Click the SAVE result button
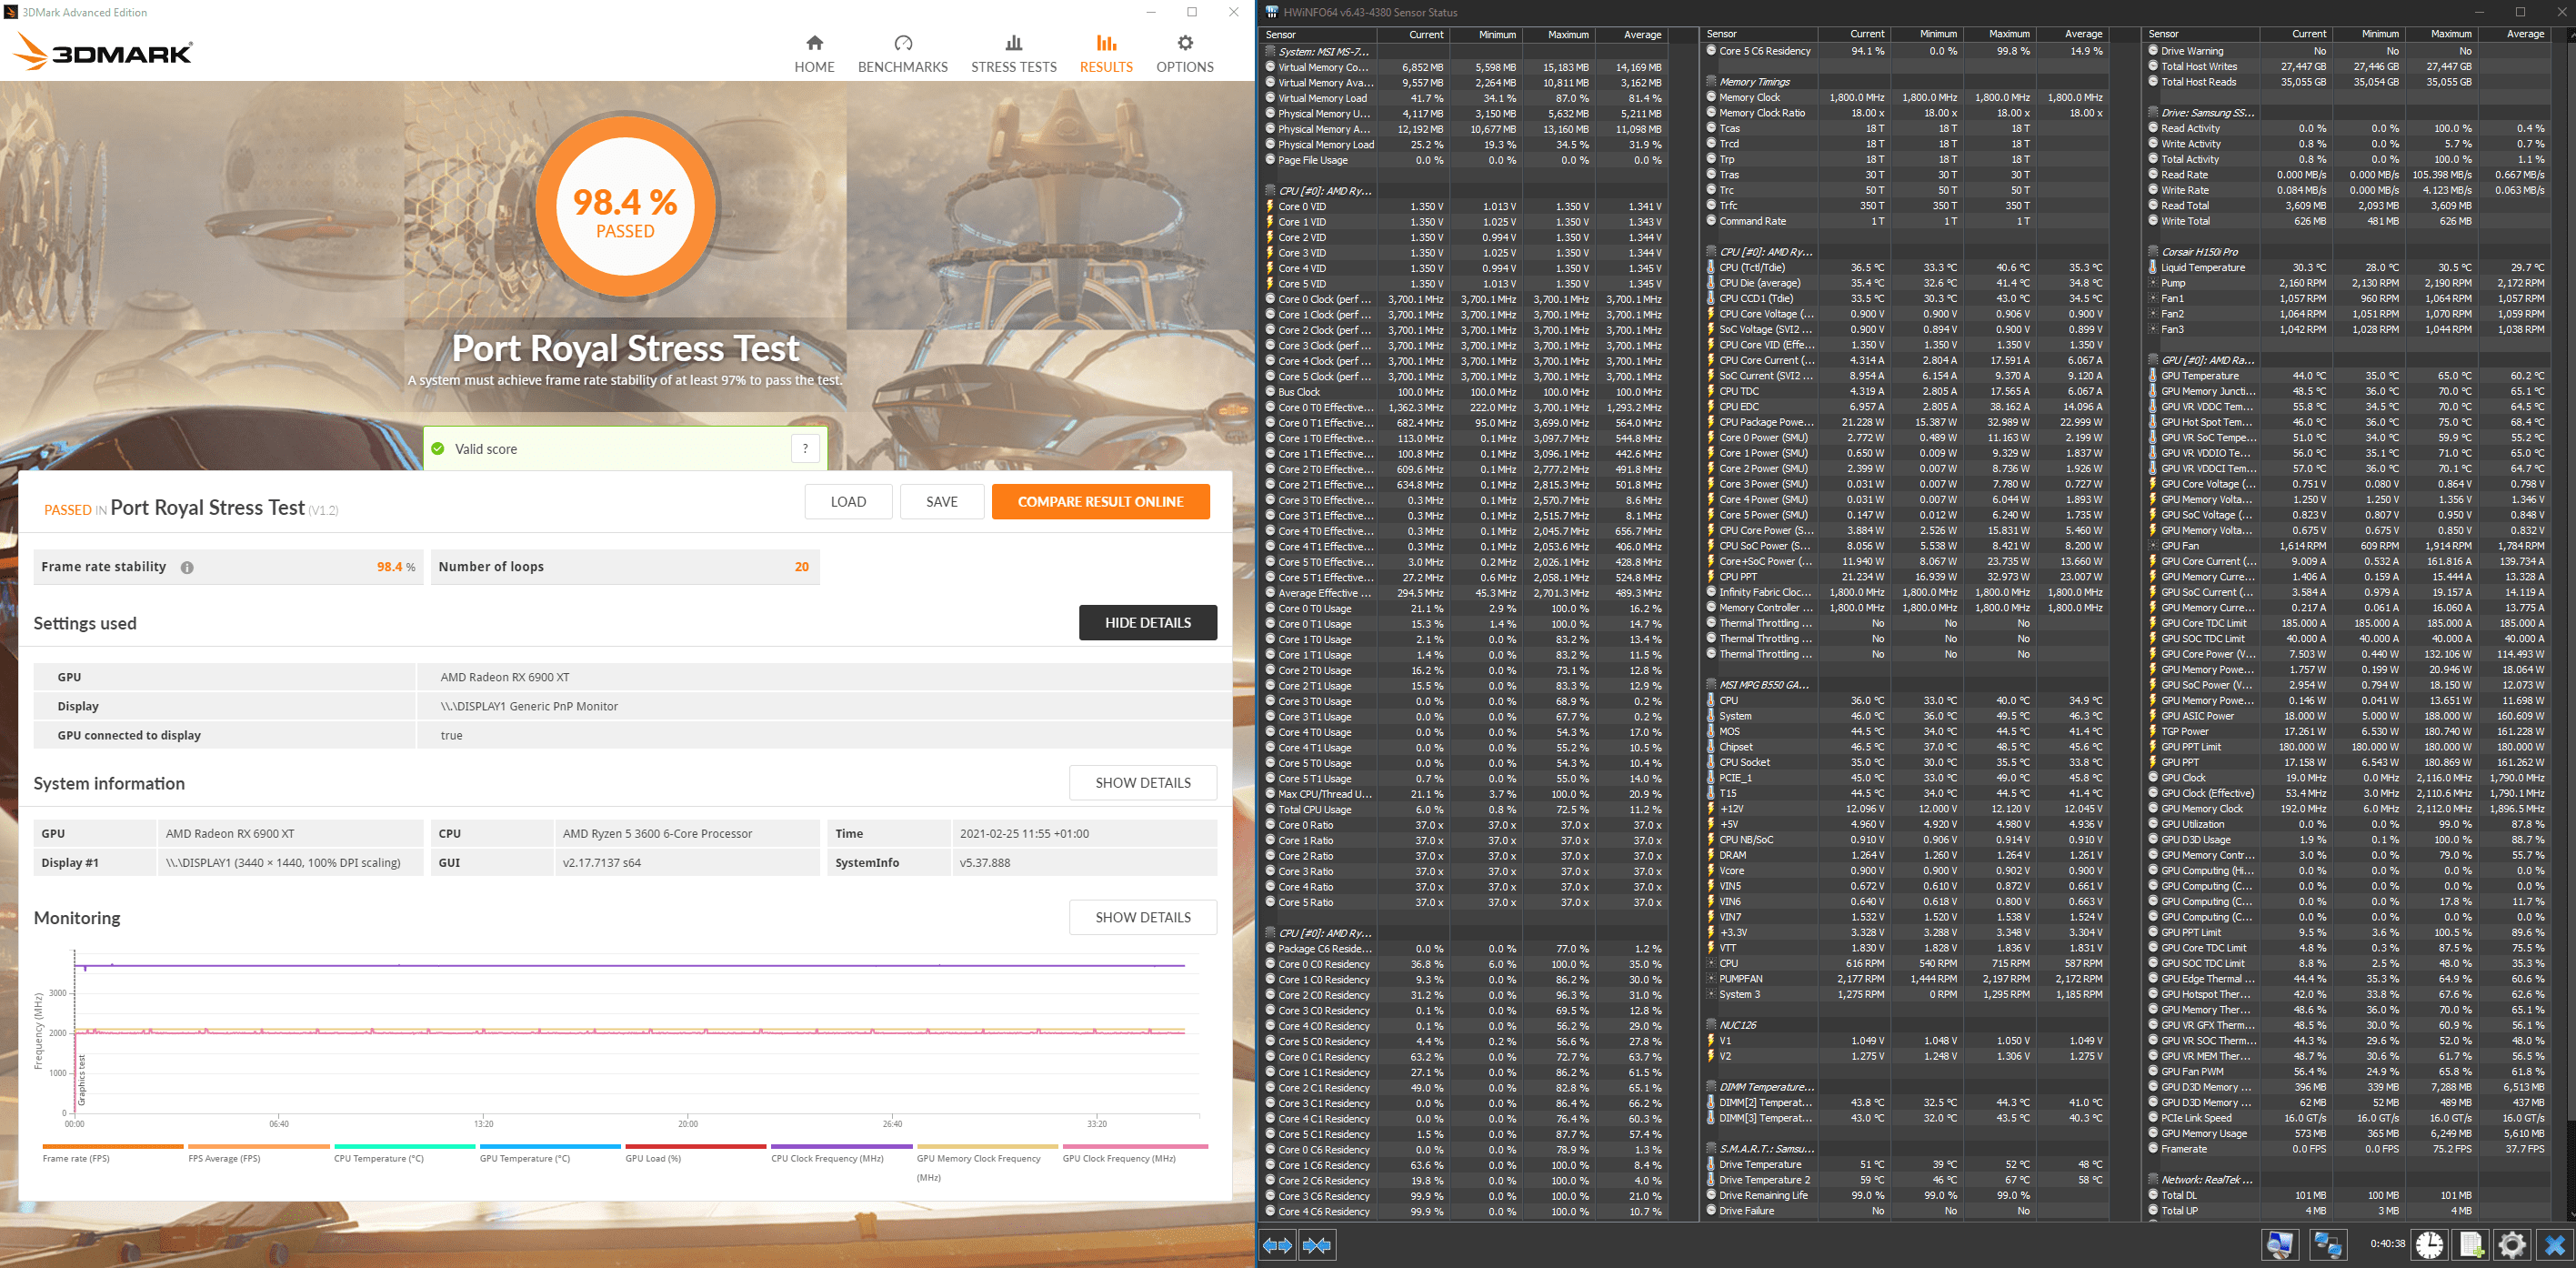This screenshot has width=2576, height=1268. [x=941, y=502]
